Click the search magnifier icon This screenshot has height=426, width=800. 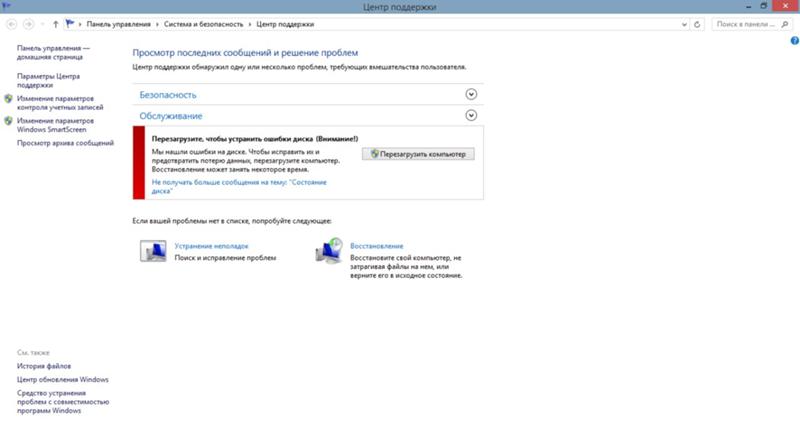tap(785, 24)
